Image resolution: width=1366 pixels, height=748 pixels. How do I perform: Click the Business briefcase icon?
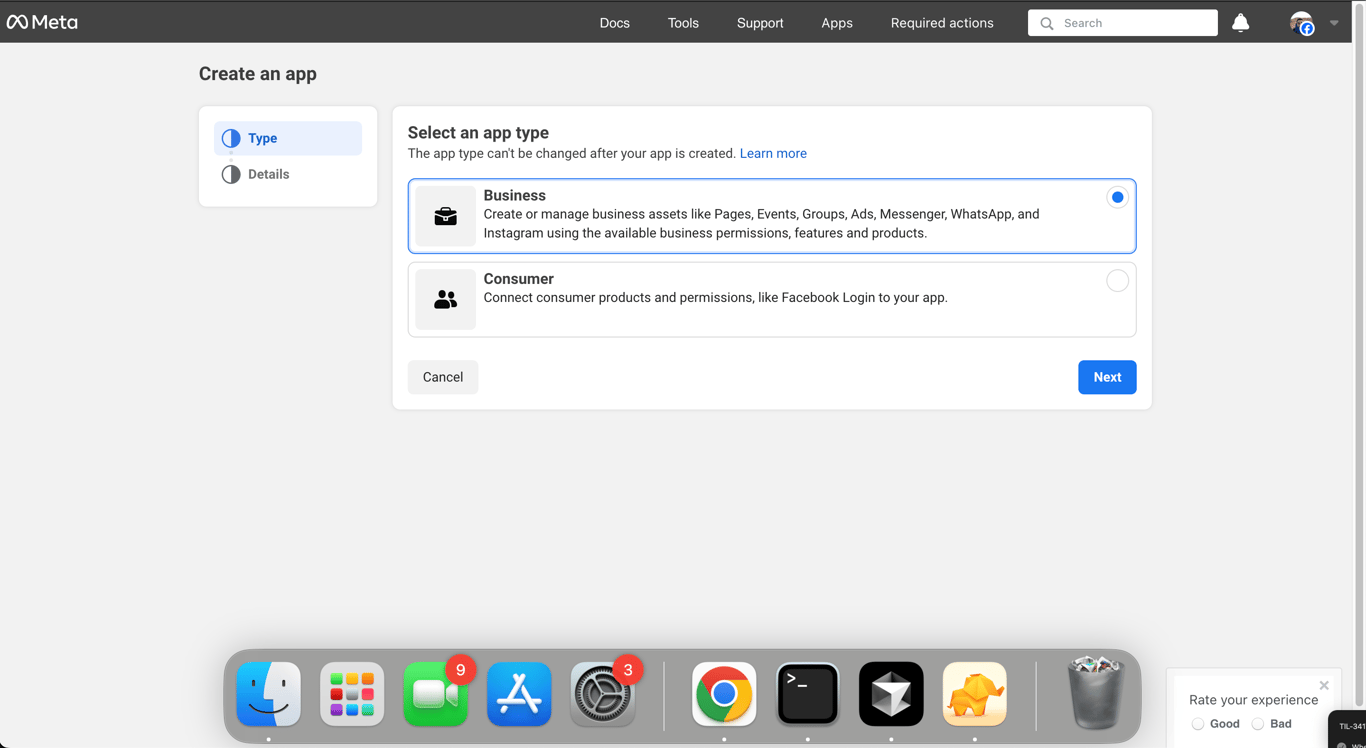tap(446, 216)
